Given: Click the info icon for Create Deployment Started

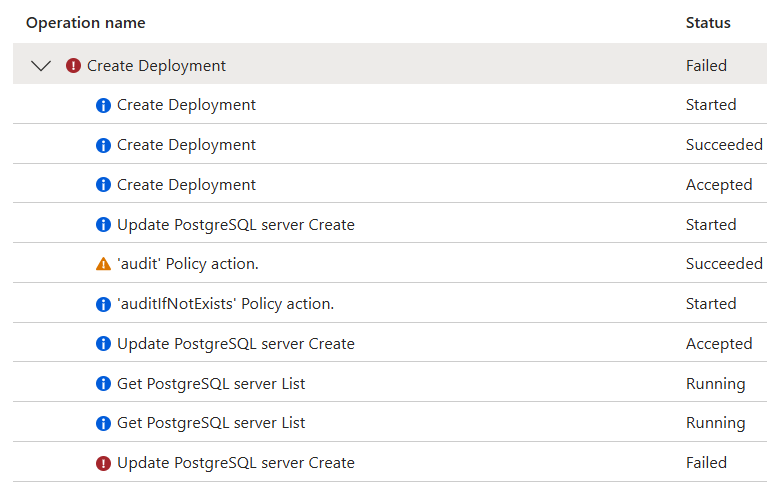Looking at the screenshot, I should coord(103,105).
